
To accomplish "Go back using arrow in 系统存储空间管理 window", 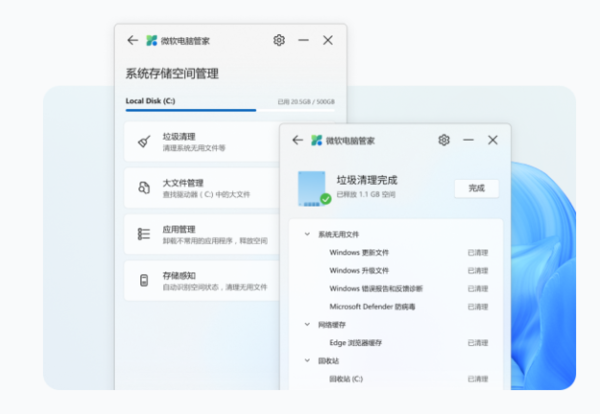I will 132,40.
